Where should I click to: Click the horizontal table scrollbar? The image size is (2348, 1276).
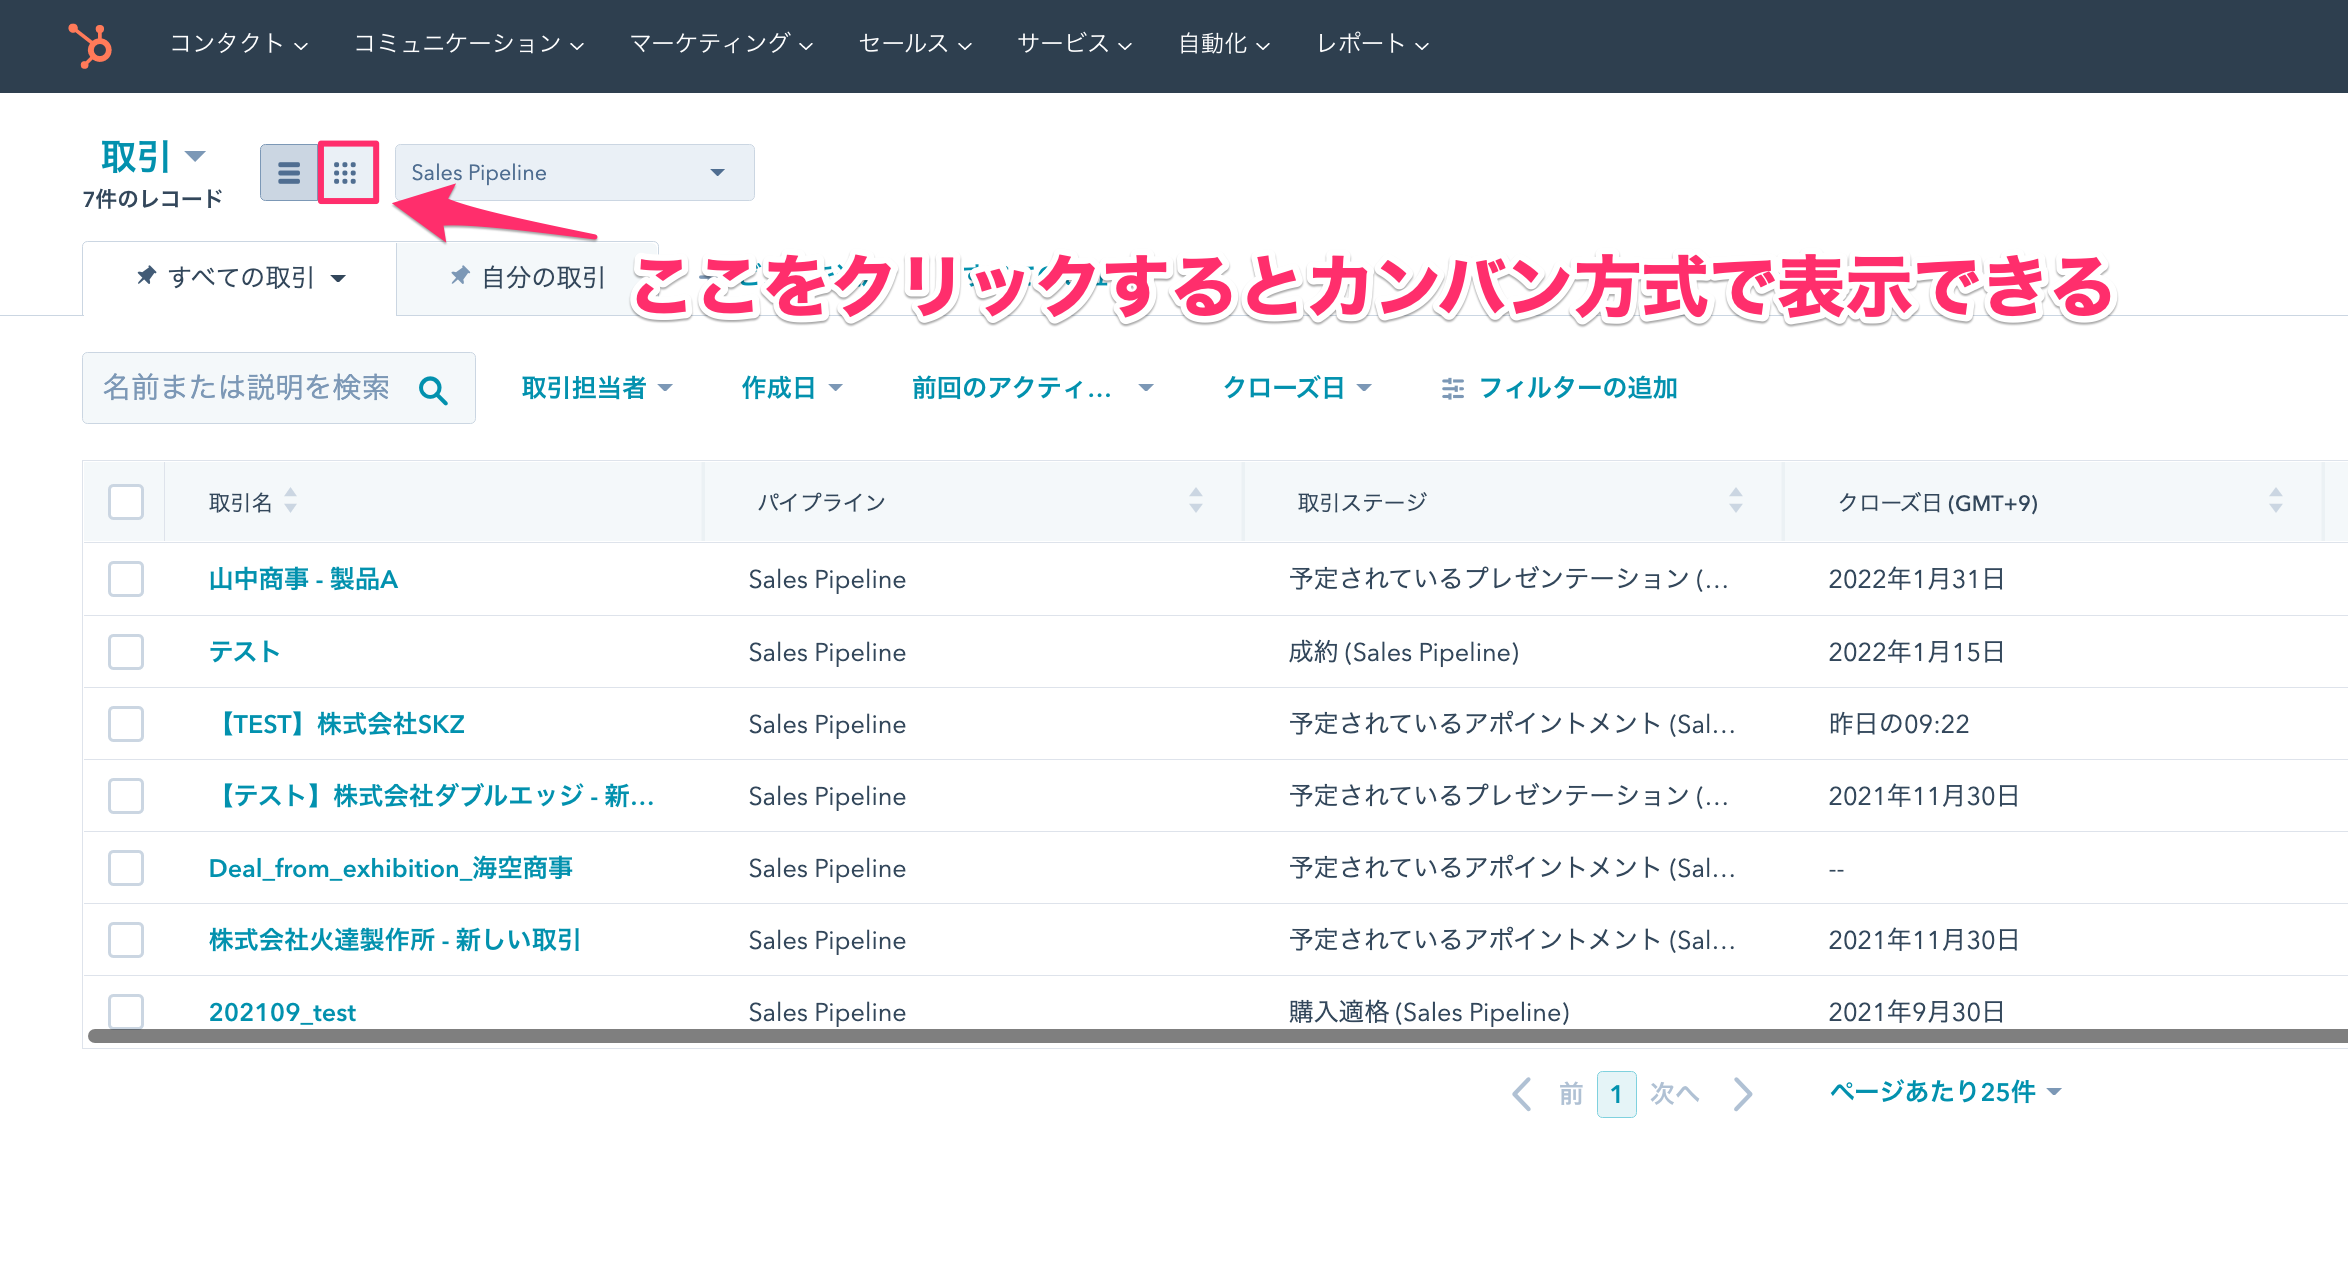[x=1217, y=1036]
